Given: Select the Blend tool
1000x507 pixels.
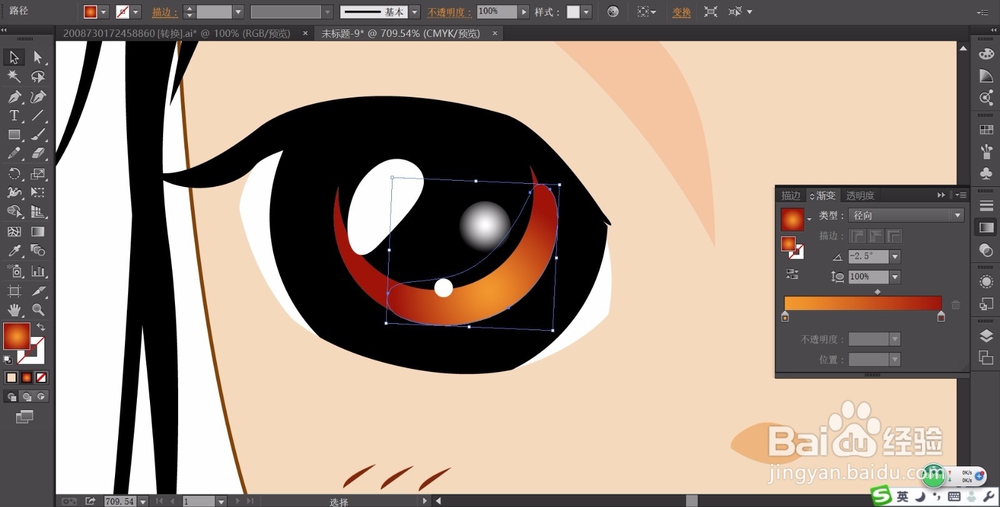Looking at the screenshot, I should pyautogui.click(x=38, y=251).
